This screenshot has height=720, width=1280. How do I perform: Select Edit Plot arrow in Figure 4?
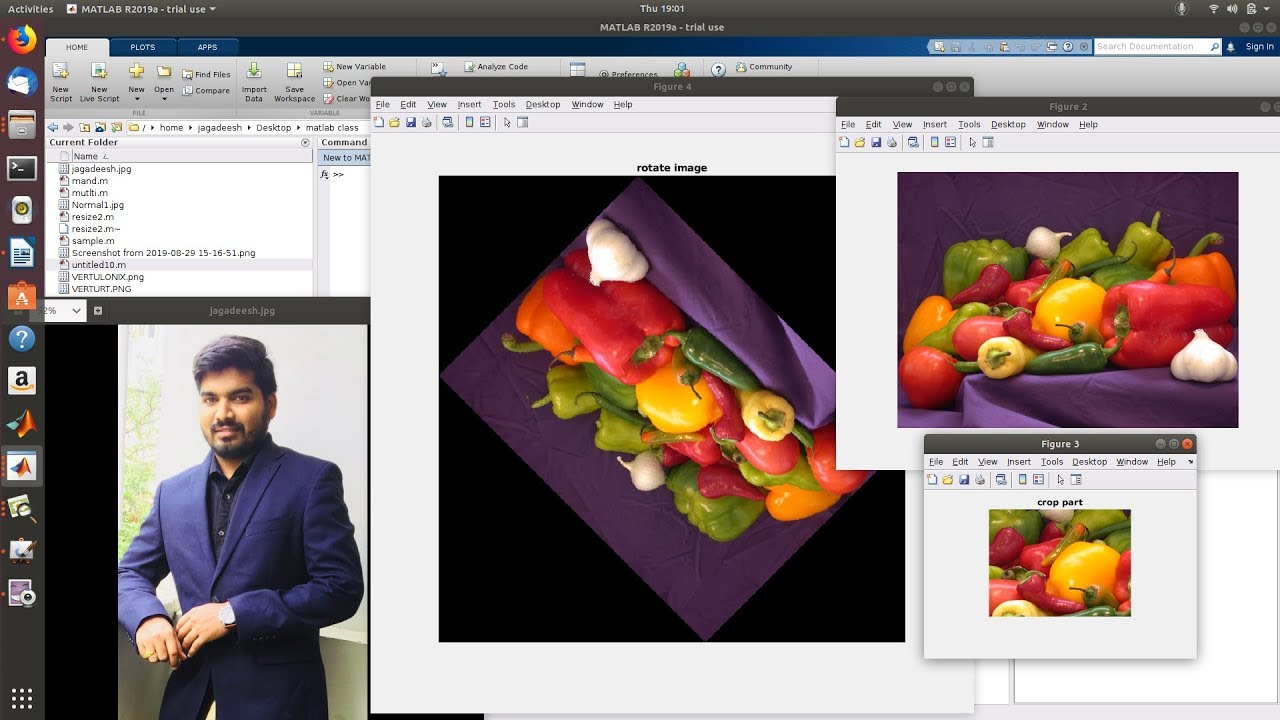(x=507, y=122)
